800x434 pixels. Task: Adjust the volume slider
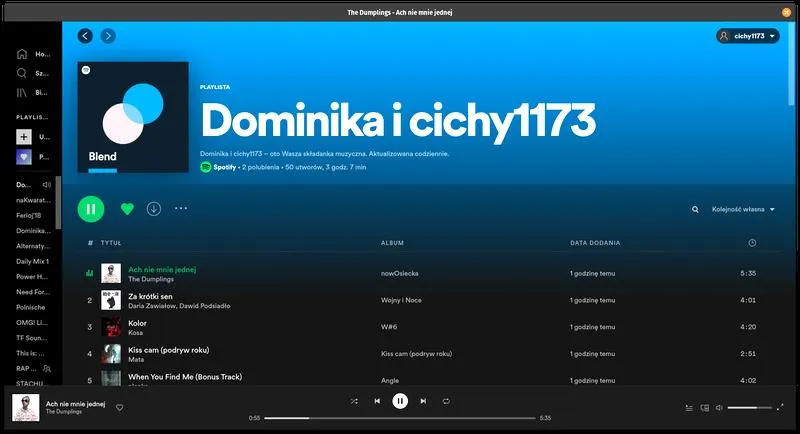pos(749,408)
